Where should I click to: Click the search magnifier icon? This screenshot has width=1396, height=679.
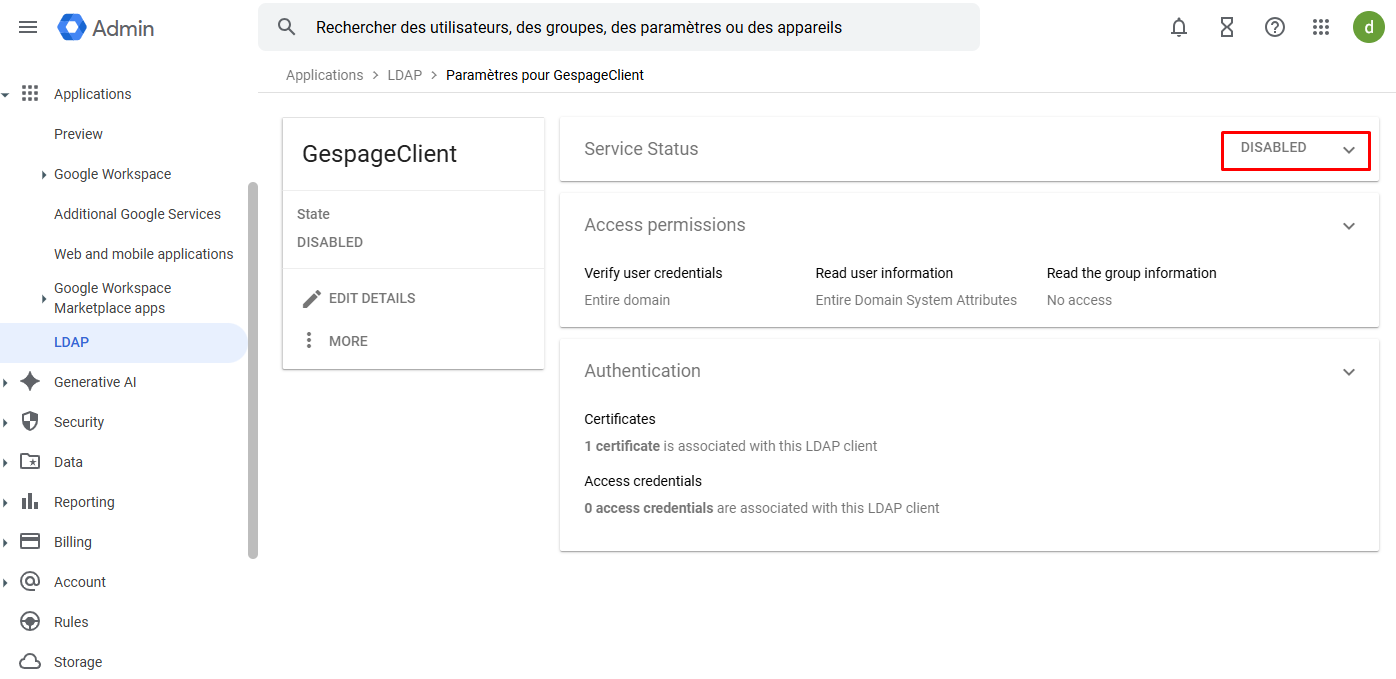pos(287,27)
